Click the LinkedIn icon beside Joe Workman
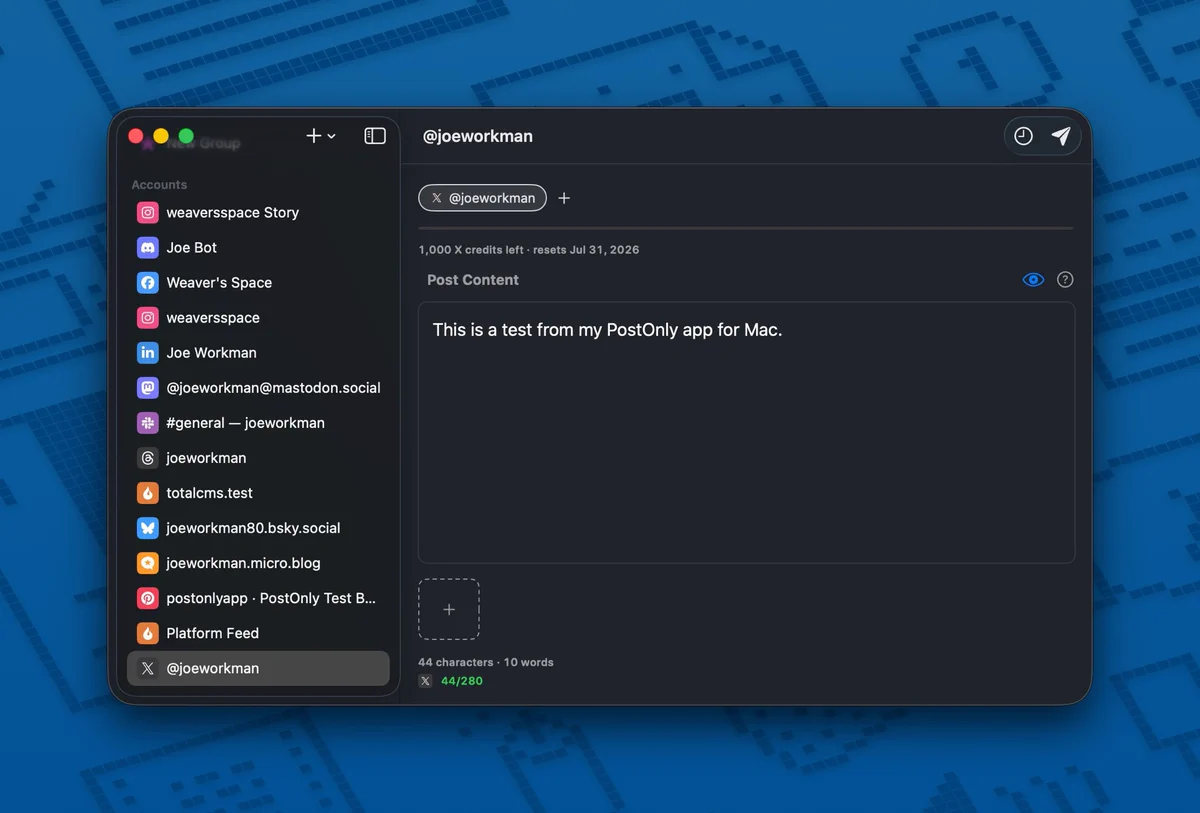 (x=148, y=353)
